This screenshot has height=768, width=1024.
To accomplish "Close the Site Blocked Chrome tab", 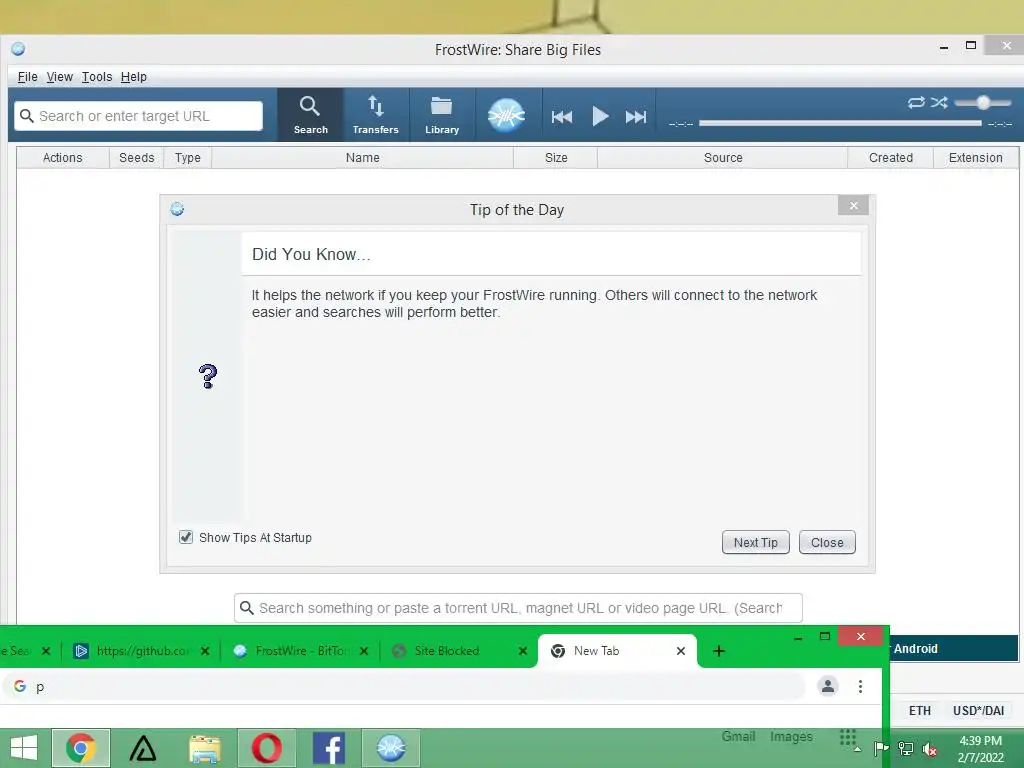I will pos(522,650).
